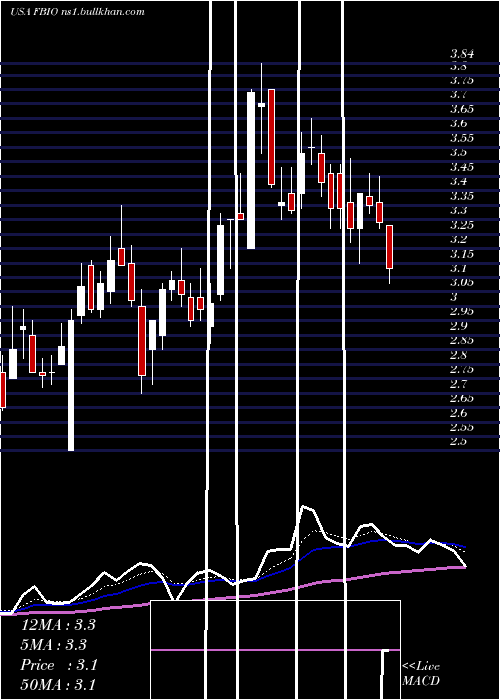Select the long white candle bottoming at 2.5

tap(71, 385)
